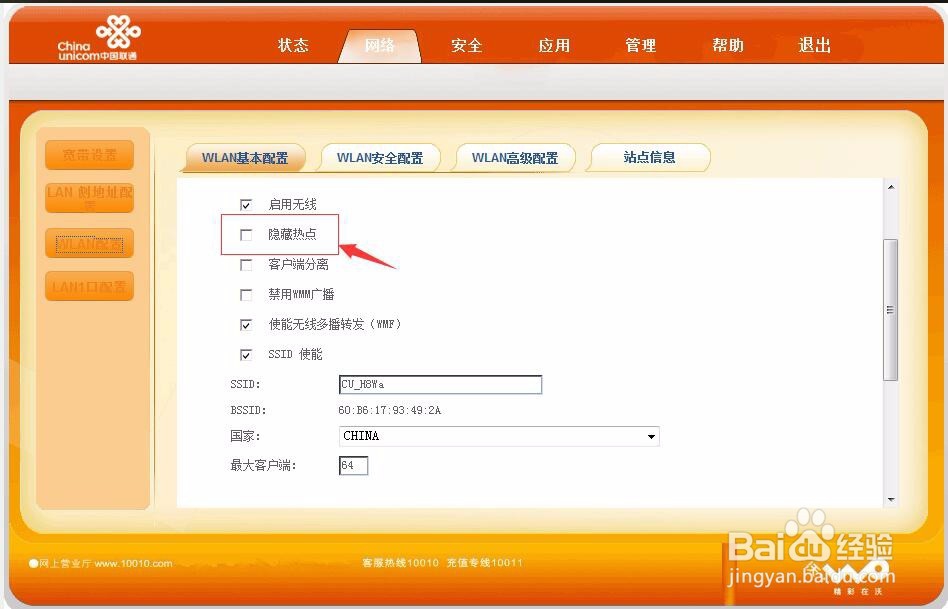948x609 pixels.
Task: Select the 安全 menu item
Action: point(466,45)
